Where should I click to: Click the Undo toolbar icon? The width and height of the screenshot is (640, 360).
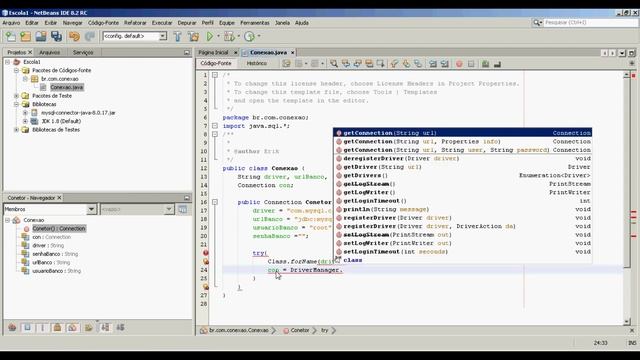tap(74, 36)
